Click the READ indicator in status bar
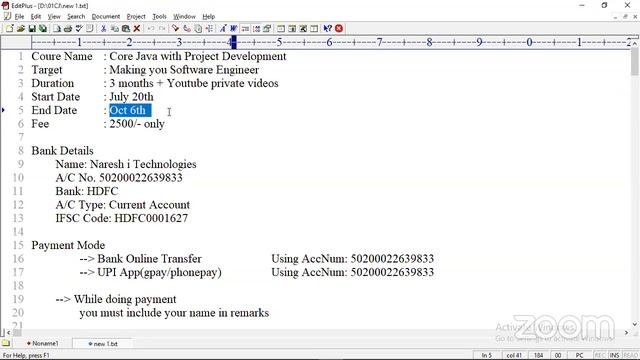The height and width of the screenshot is (360, 640). tap(630, 356)
